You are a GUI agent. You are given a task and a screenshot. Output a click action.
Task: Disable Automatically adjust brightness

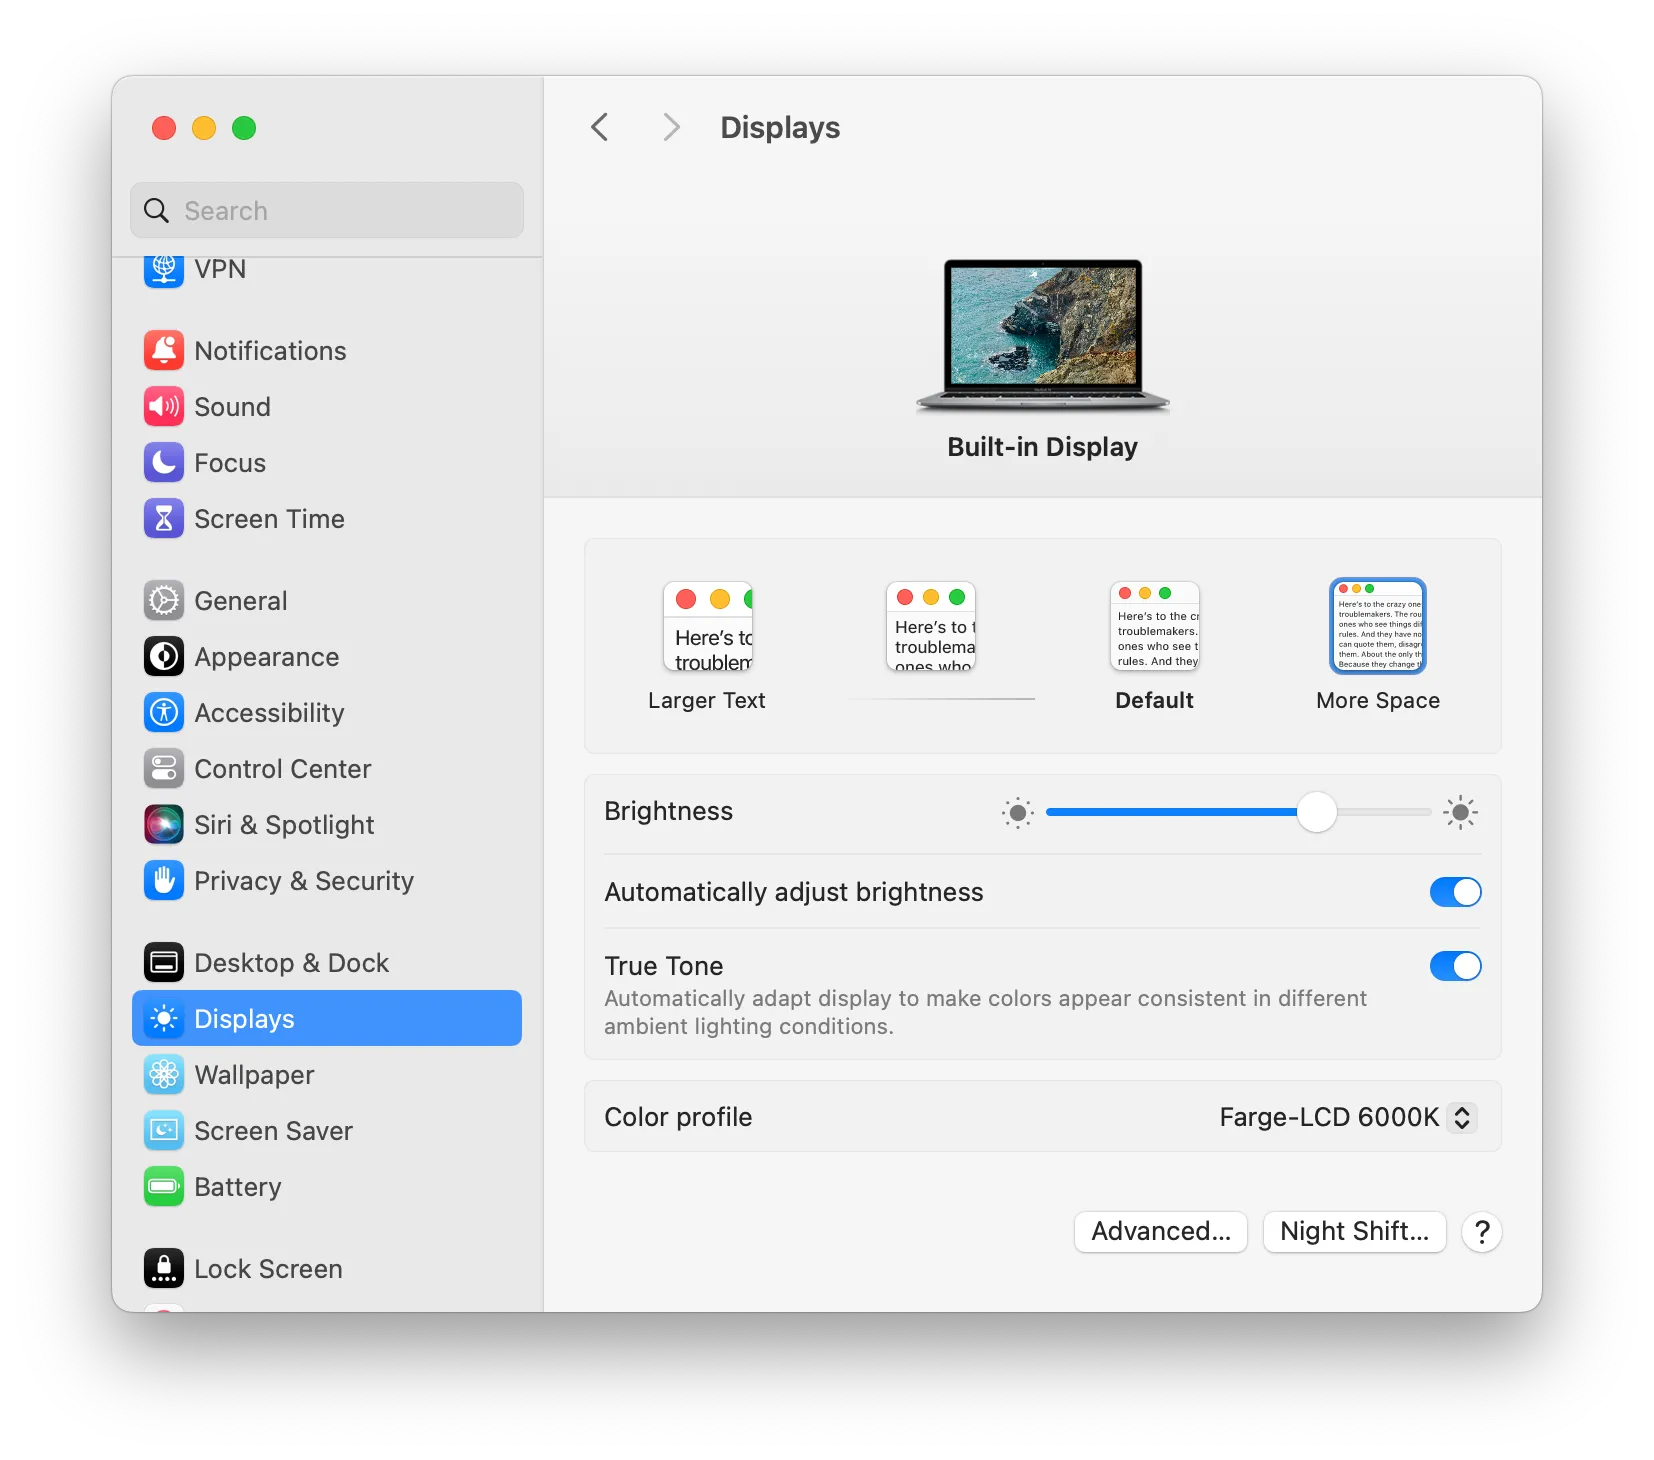(x=1456, y=892)
